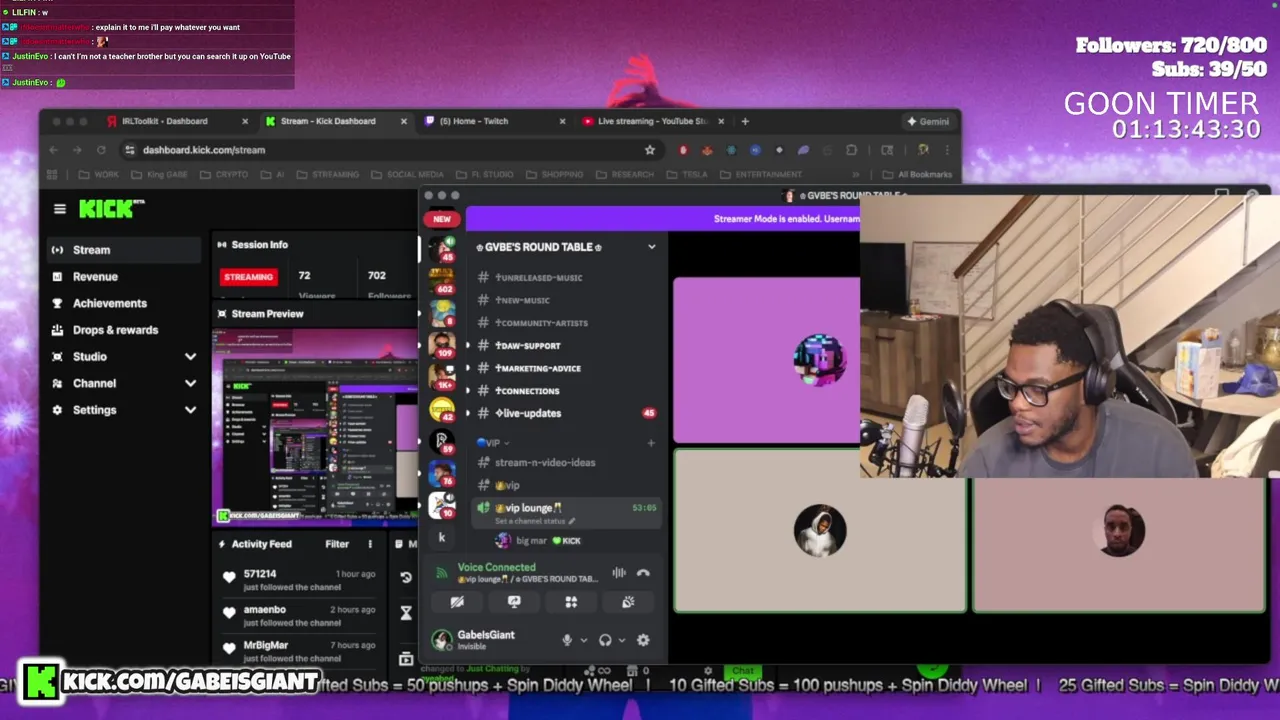Expand the Channel section chevron
The image size is (1280, 720).
click(190, 383)
